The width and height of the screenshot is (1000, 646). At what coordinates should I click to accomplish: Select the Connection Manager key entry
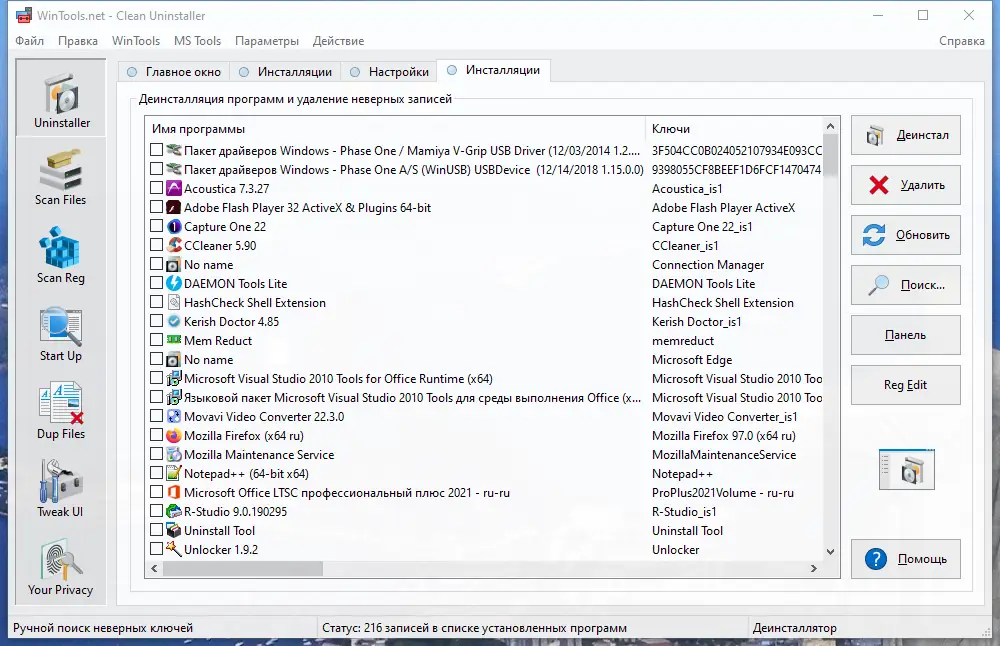coord(708,264)
